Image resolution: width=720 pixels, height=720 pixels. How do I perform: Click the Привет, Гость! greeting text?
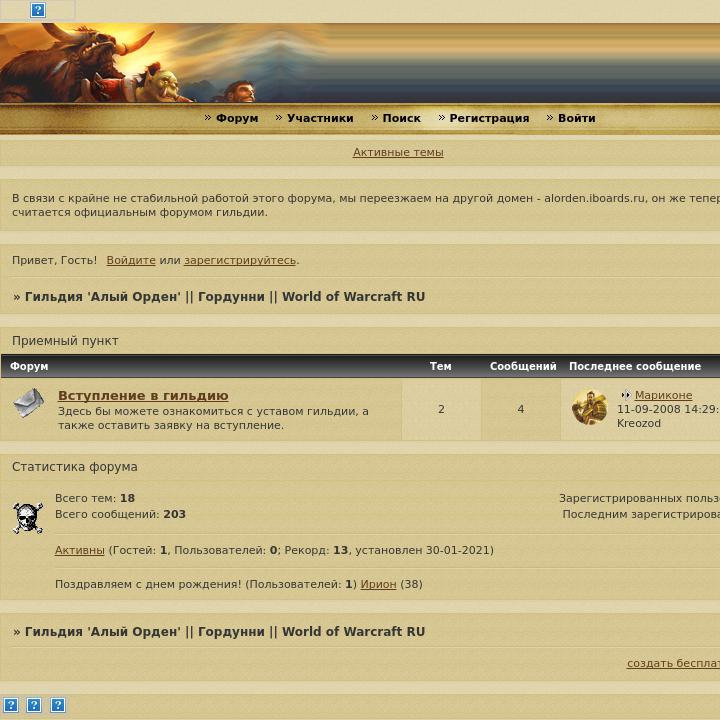[x=54, y=260]
